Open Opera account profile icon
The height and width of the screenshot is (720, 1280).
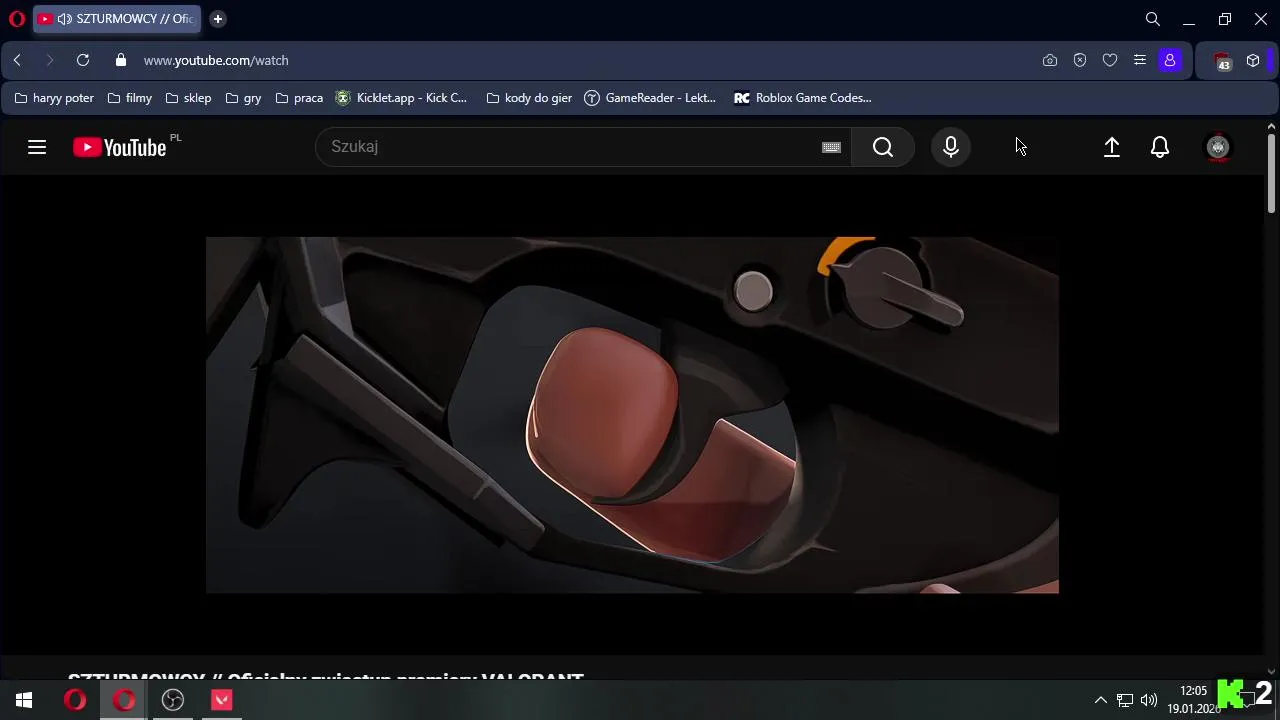tap(1170, 60)
